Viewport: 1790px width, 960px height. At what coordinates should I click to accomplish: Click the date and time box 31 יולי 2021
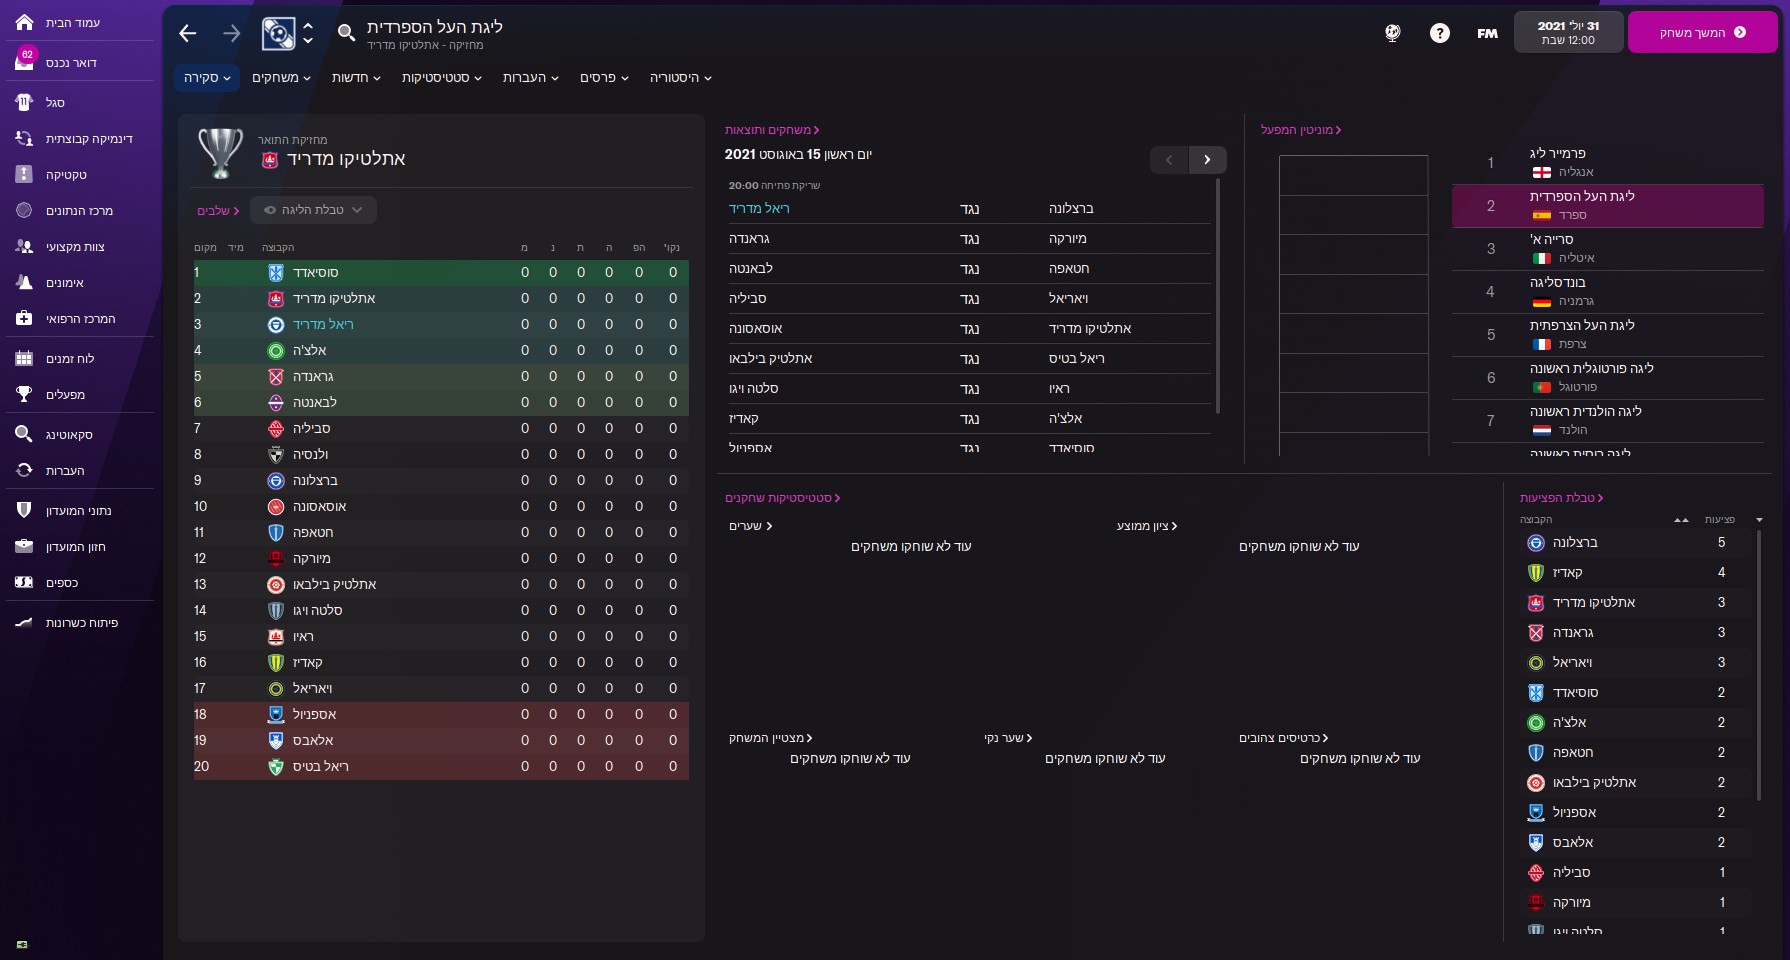[1568, 33]
